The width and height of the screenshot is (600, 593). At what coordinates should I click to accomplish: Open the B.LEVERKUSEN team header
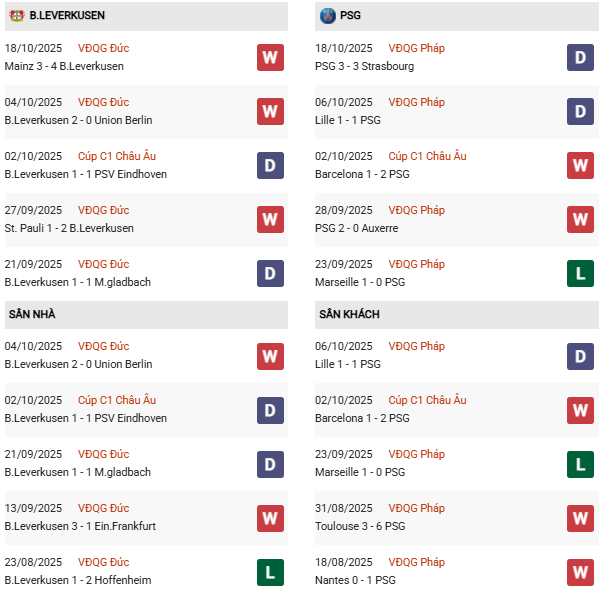[x=67, y=16]
